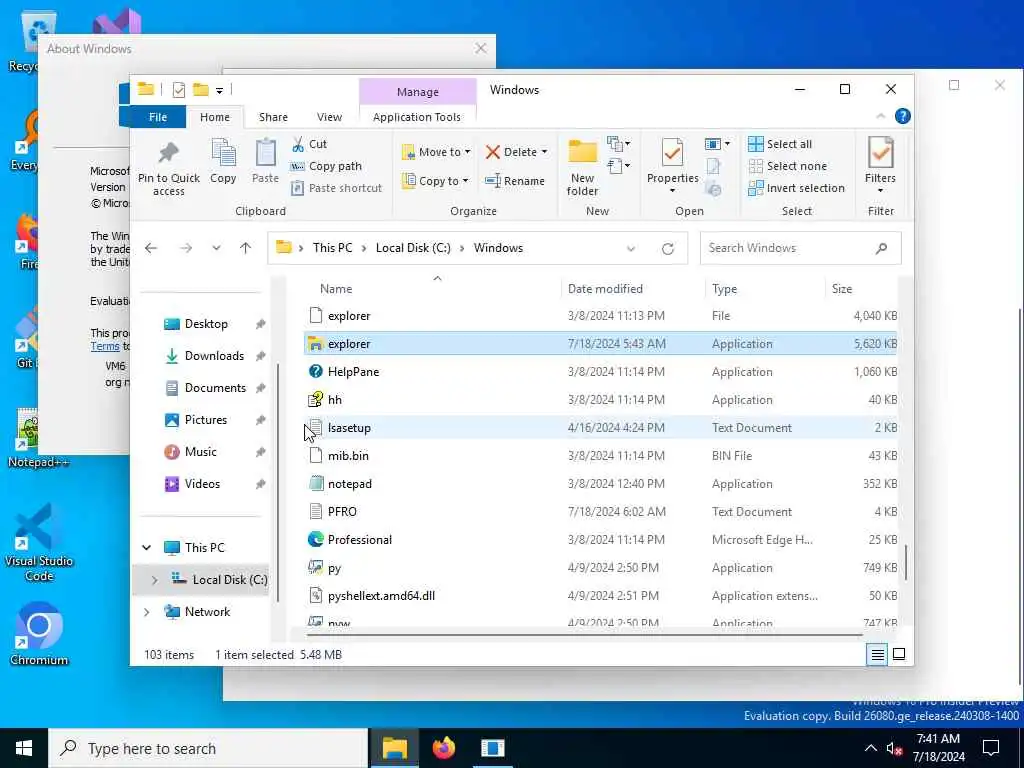Click the vertical scrollbar thumb in file list
The width and height of the screenshot is (1024, 768).
coord(906,562)
